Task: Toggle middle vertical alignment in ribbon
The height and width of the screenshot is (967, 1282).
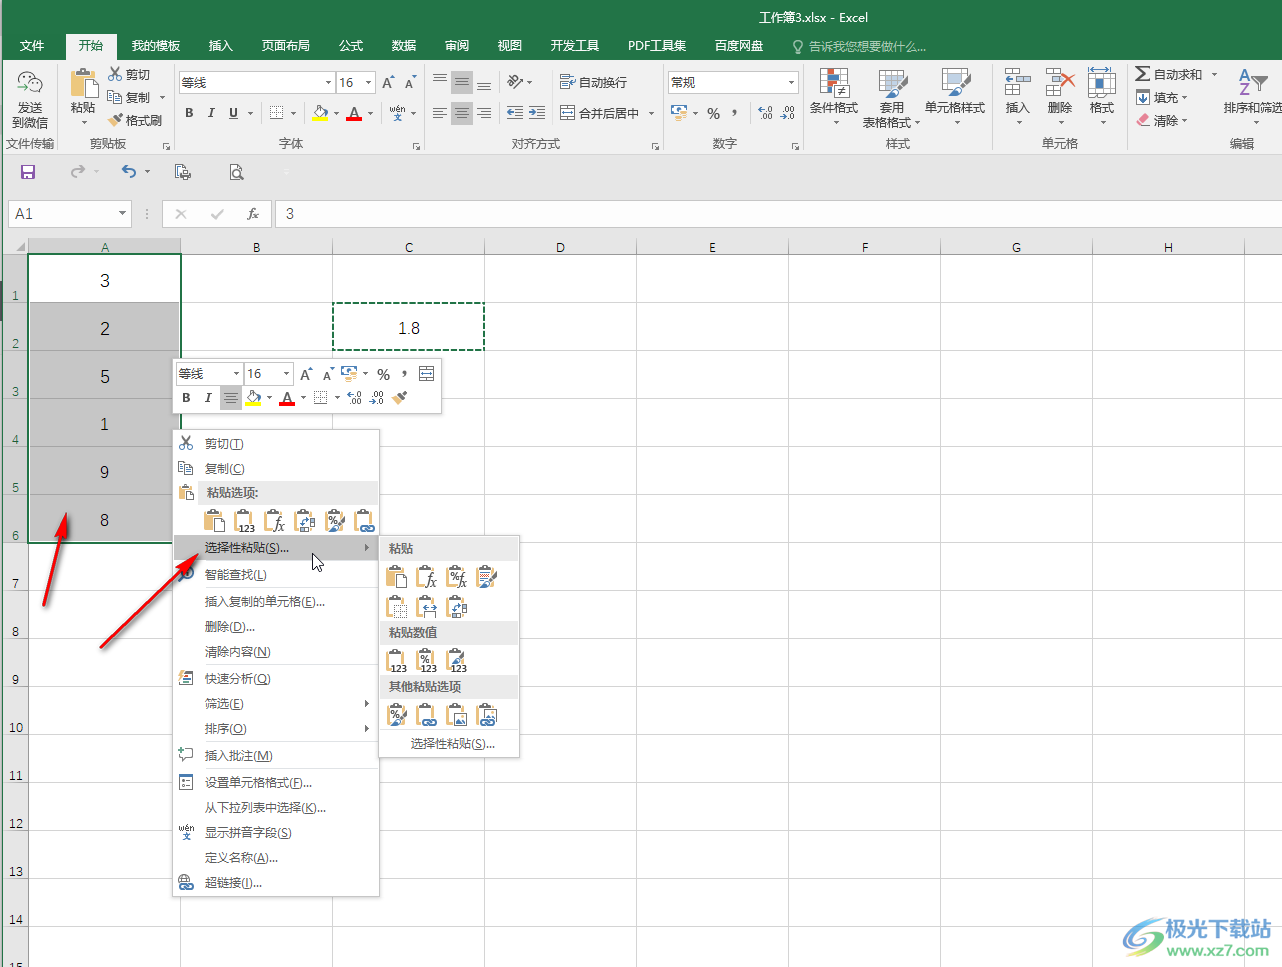Action: (462, 82)
